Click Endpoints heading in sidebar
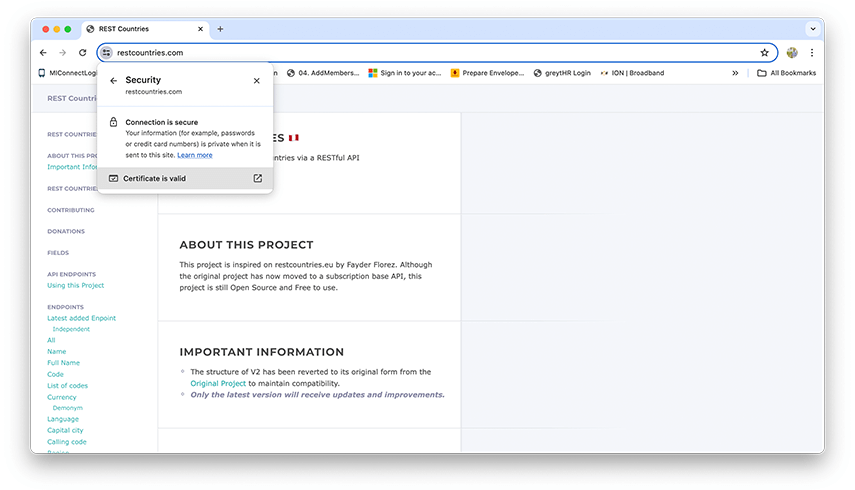Image resolution: width=855 pixels, height=490 pixels. coord(65,307)
